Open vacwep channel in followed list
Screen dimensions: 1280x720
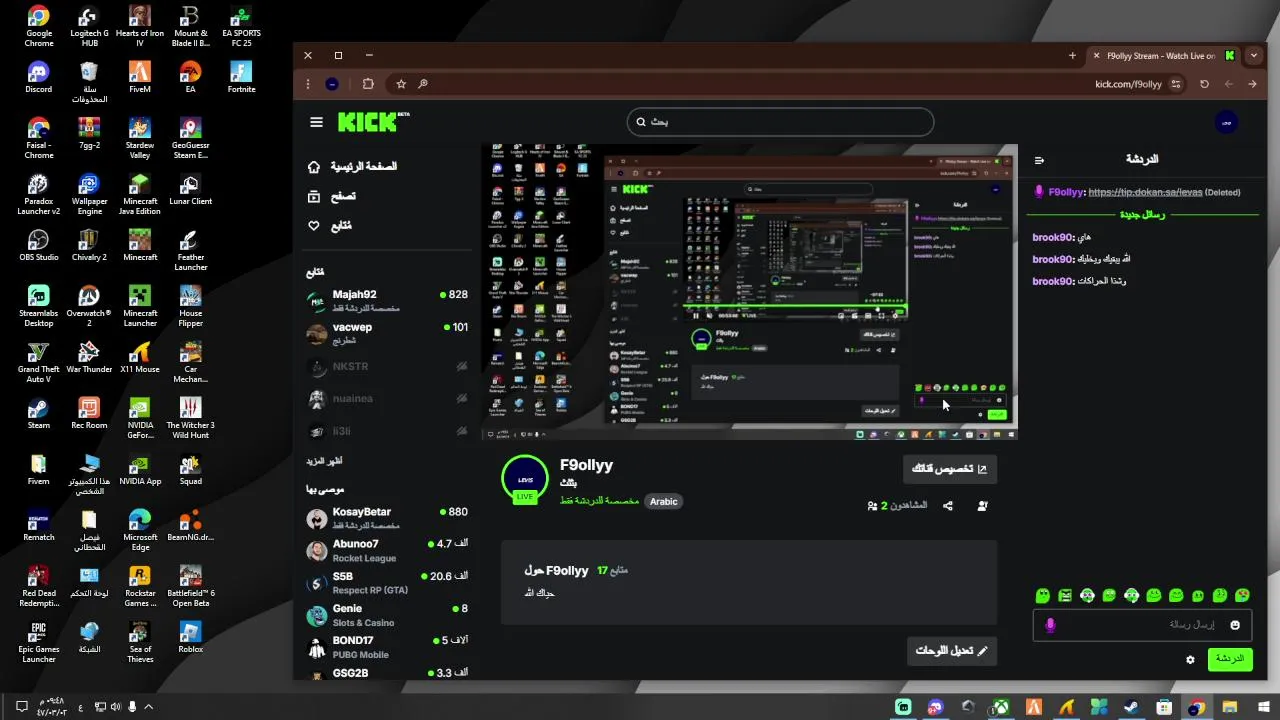388,333
